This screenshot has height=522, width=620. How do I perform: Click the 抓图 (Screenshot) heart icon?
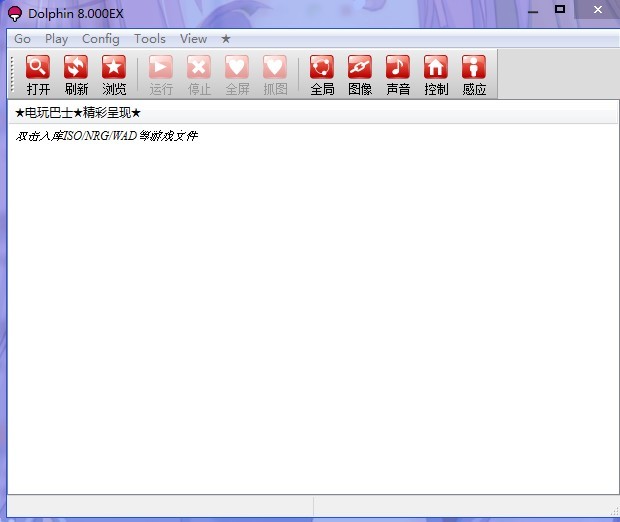(275, 67)
